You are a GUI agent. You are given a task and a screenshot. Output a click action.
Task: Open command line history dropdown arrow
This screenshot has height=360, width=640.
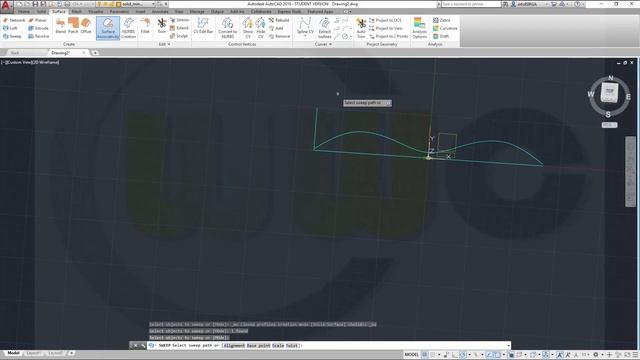pos(508,345)
